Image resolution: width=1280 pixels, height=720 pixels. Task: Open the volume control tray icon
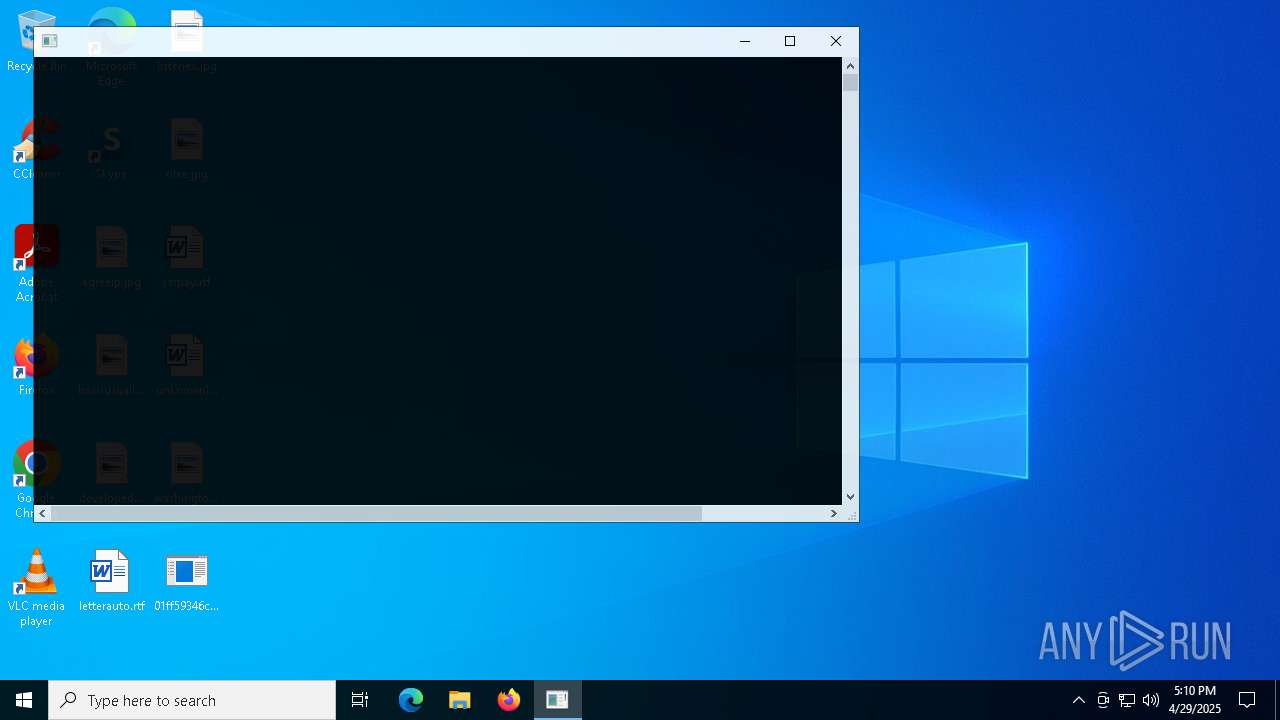[1151, 700]
